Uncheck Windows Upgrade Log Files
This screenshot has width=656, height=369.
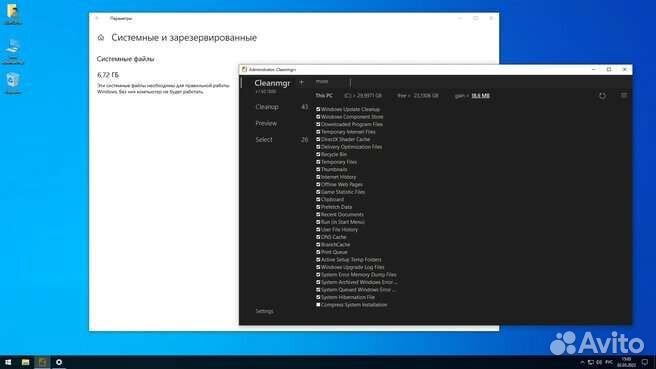318,267
